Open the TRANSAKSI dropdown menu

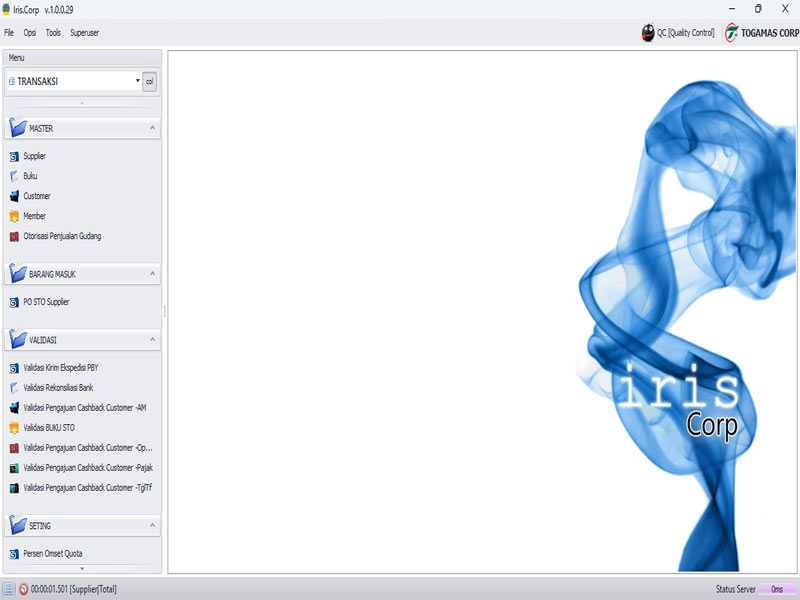point(137,81)
